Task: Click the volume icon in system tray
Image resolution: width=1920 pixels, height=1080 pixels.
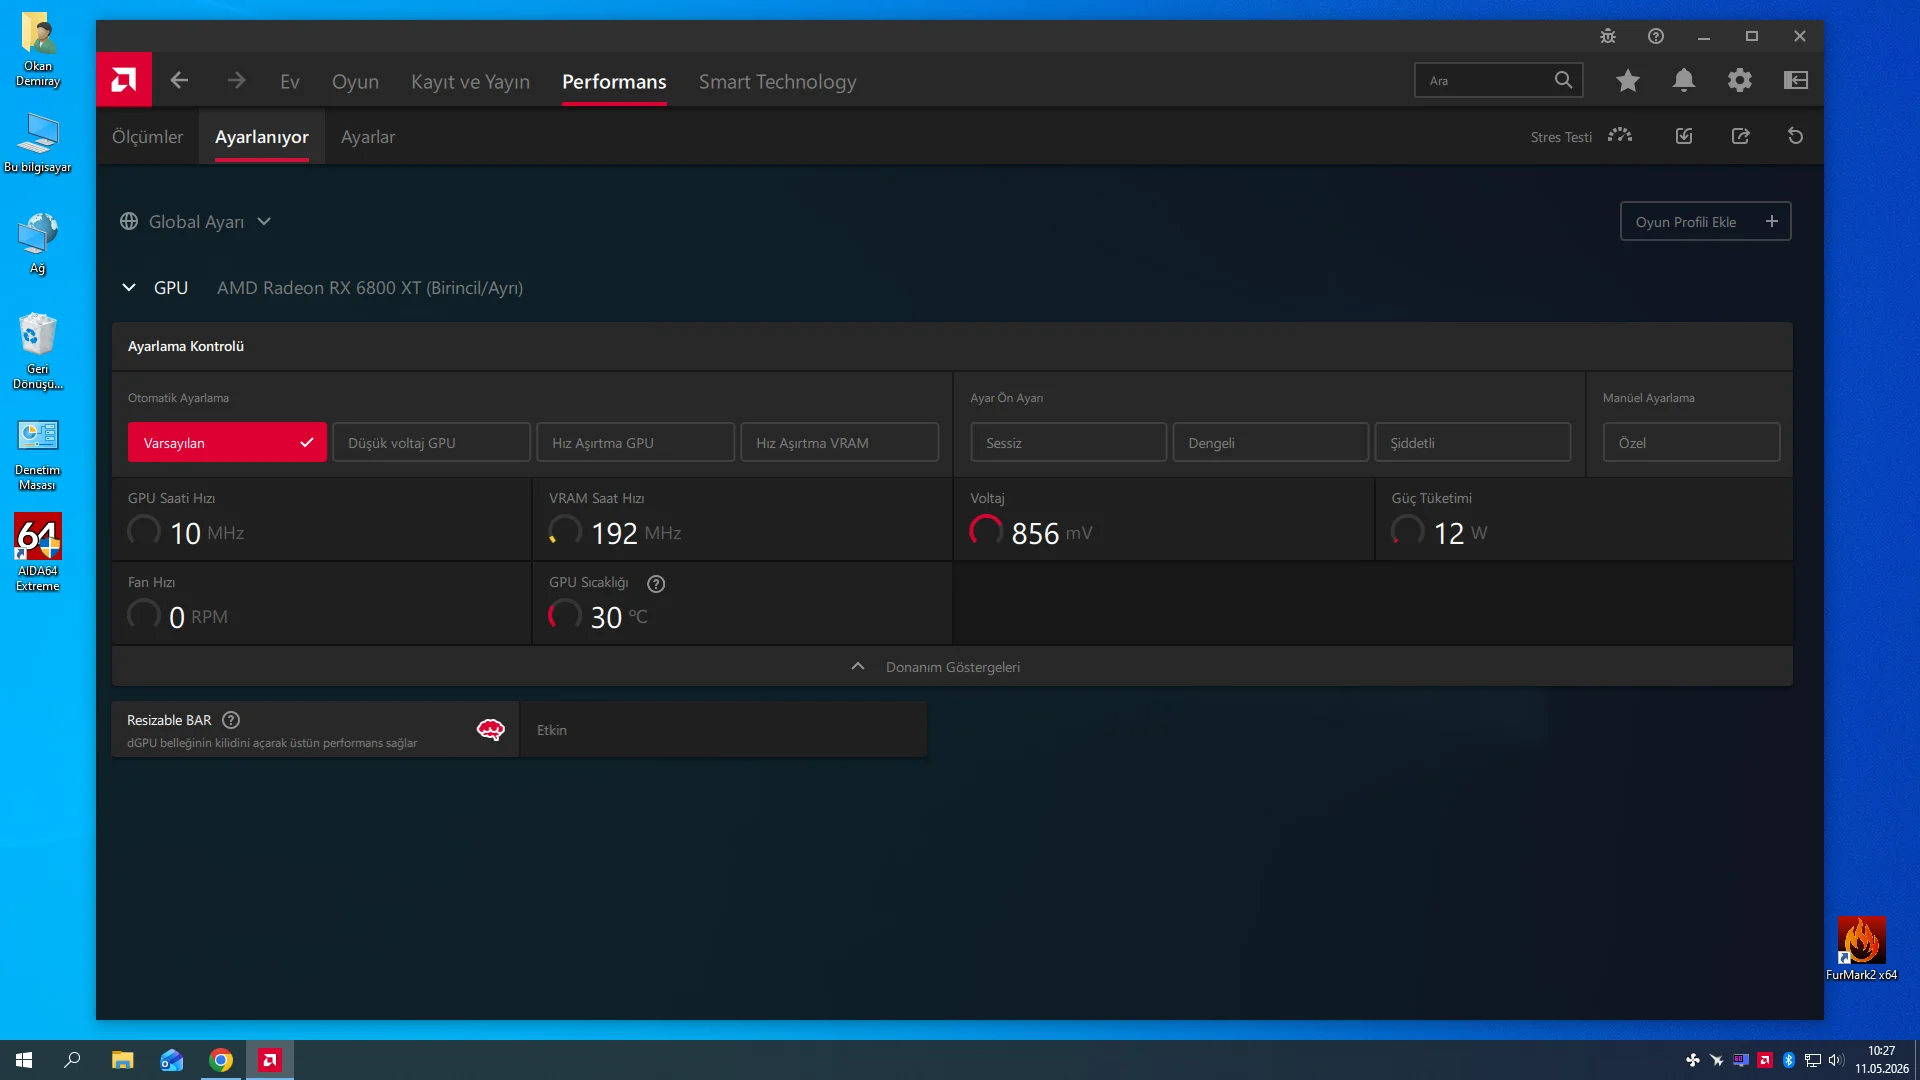Action: coord(1835,1060)
